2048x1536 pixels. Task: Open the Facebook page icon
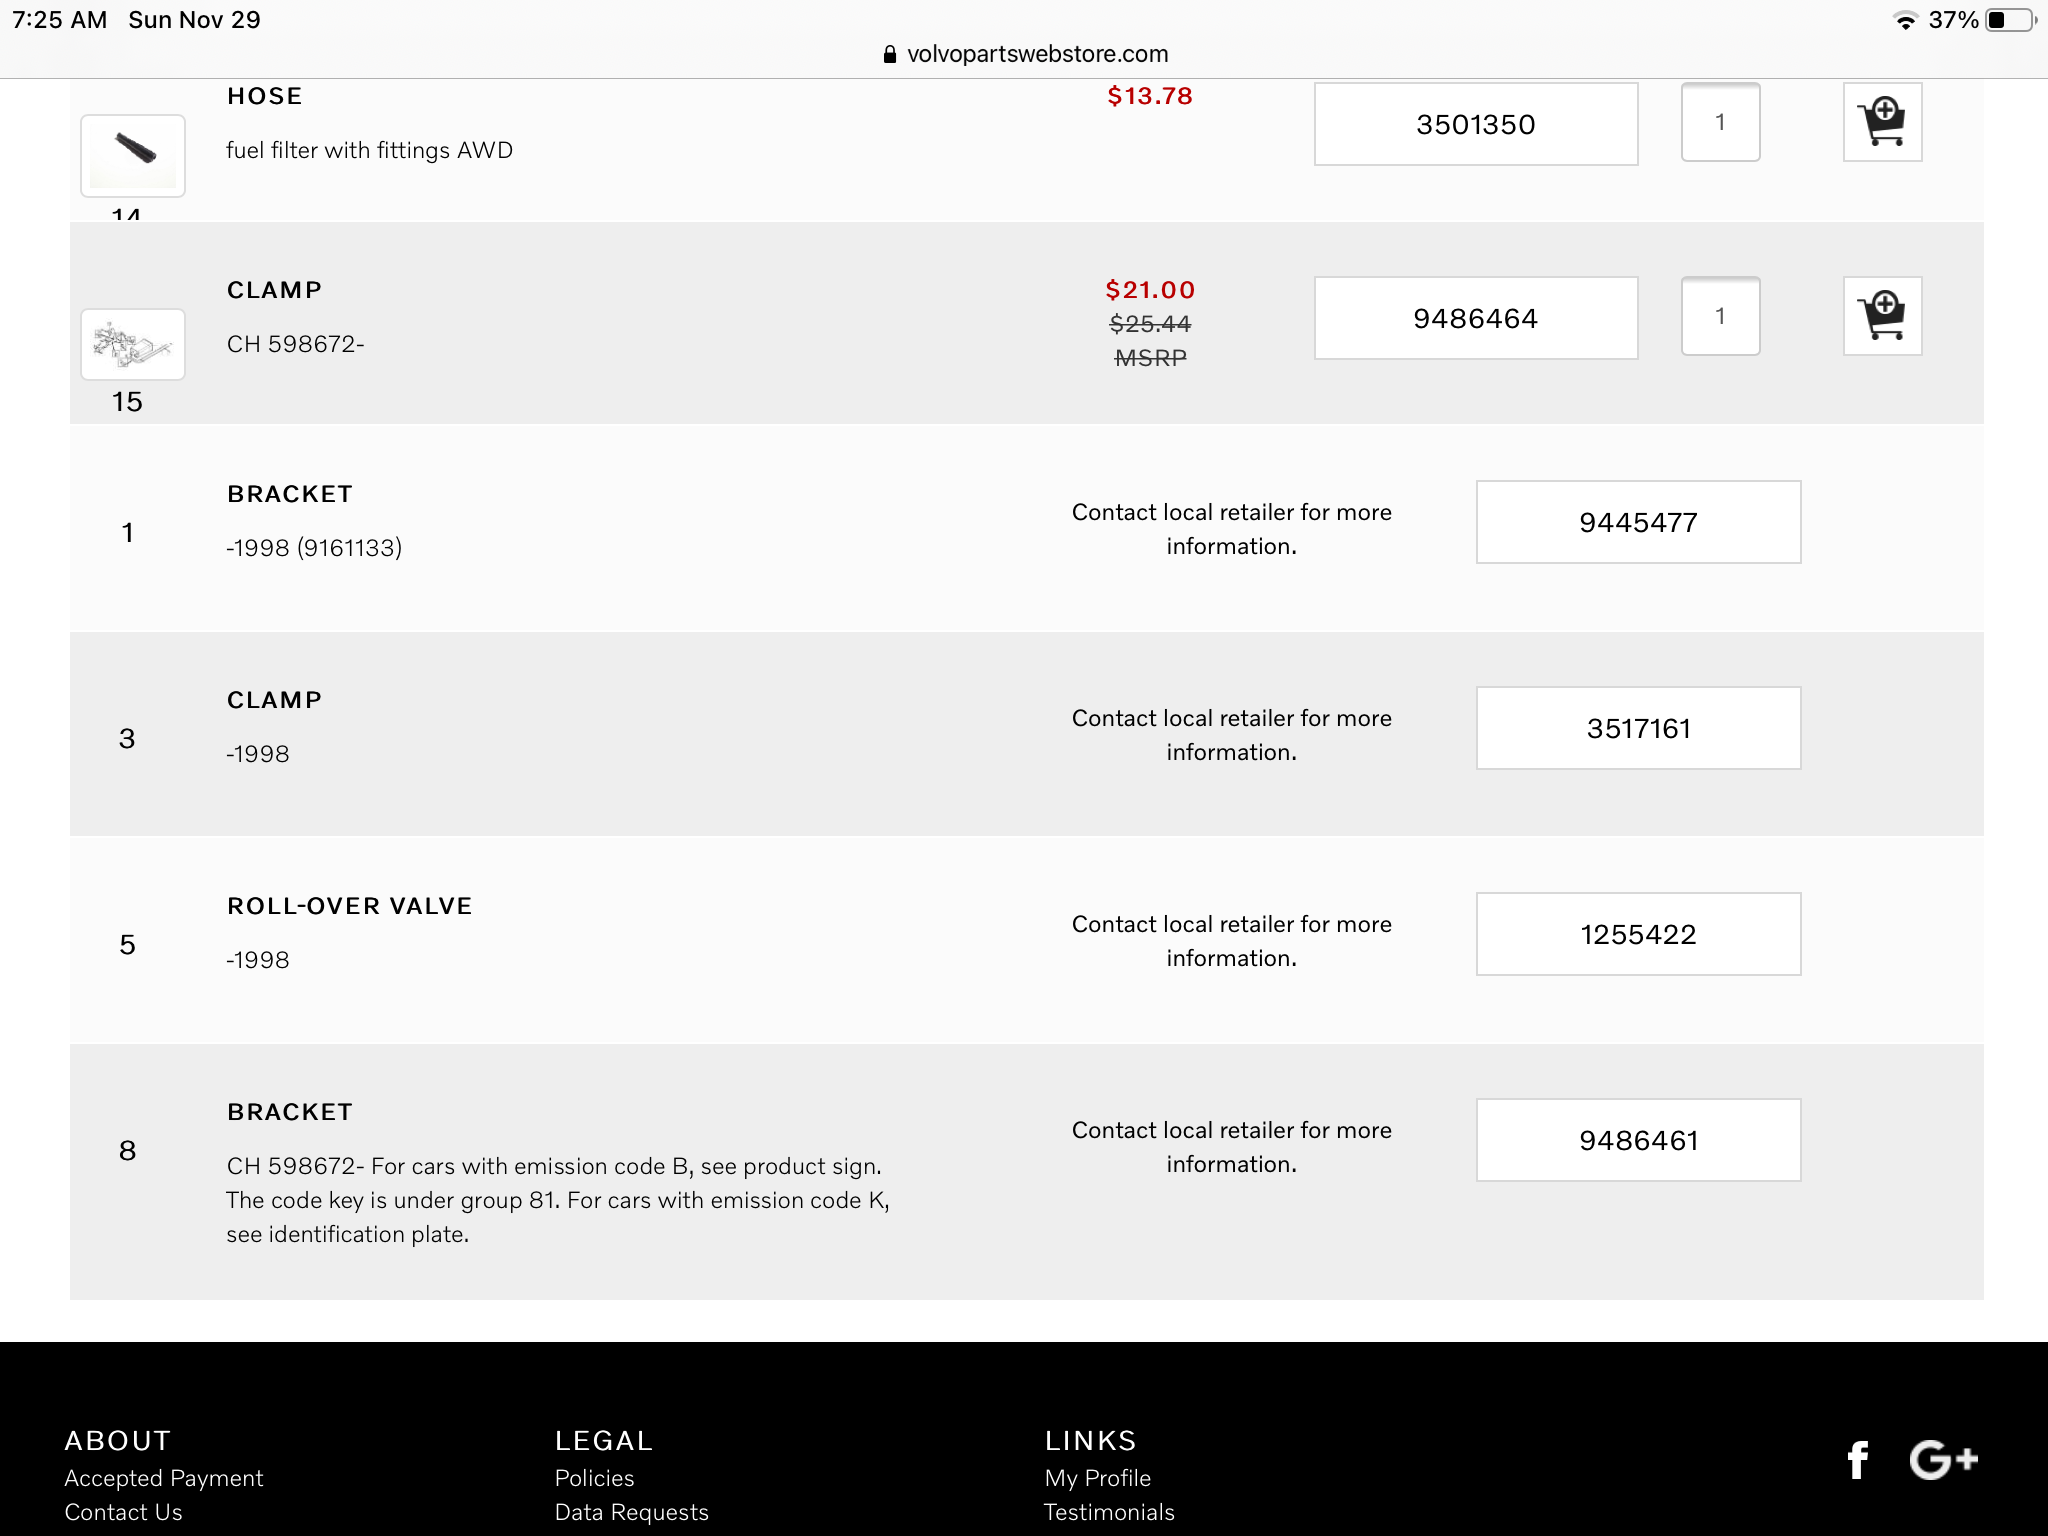point(1858,1460)
